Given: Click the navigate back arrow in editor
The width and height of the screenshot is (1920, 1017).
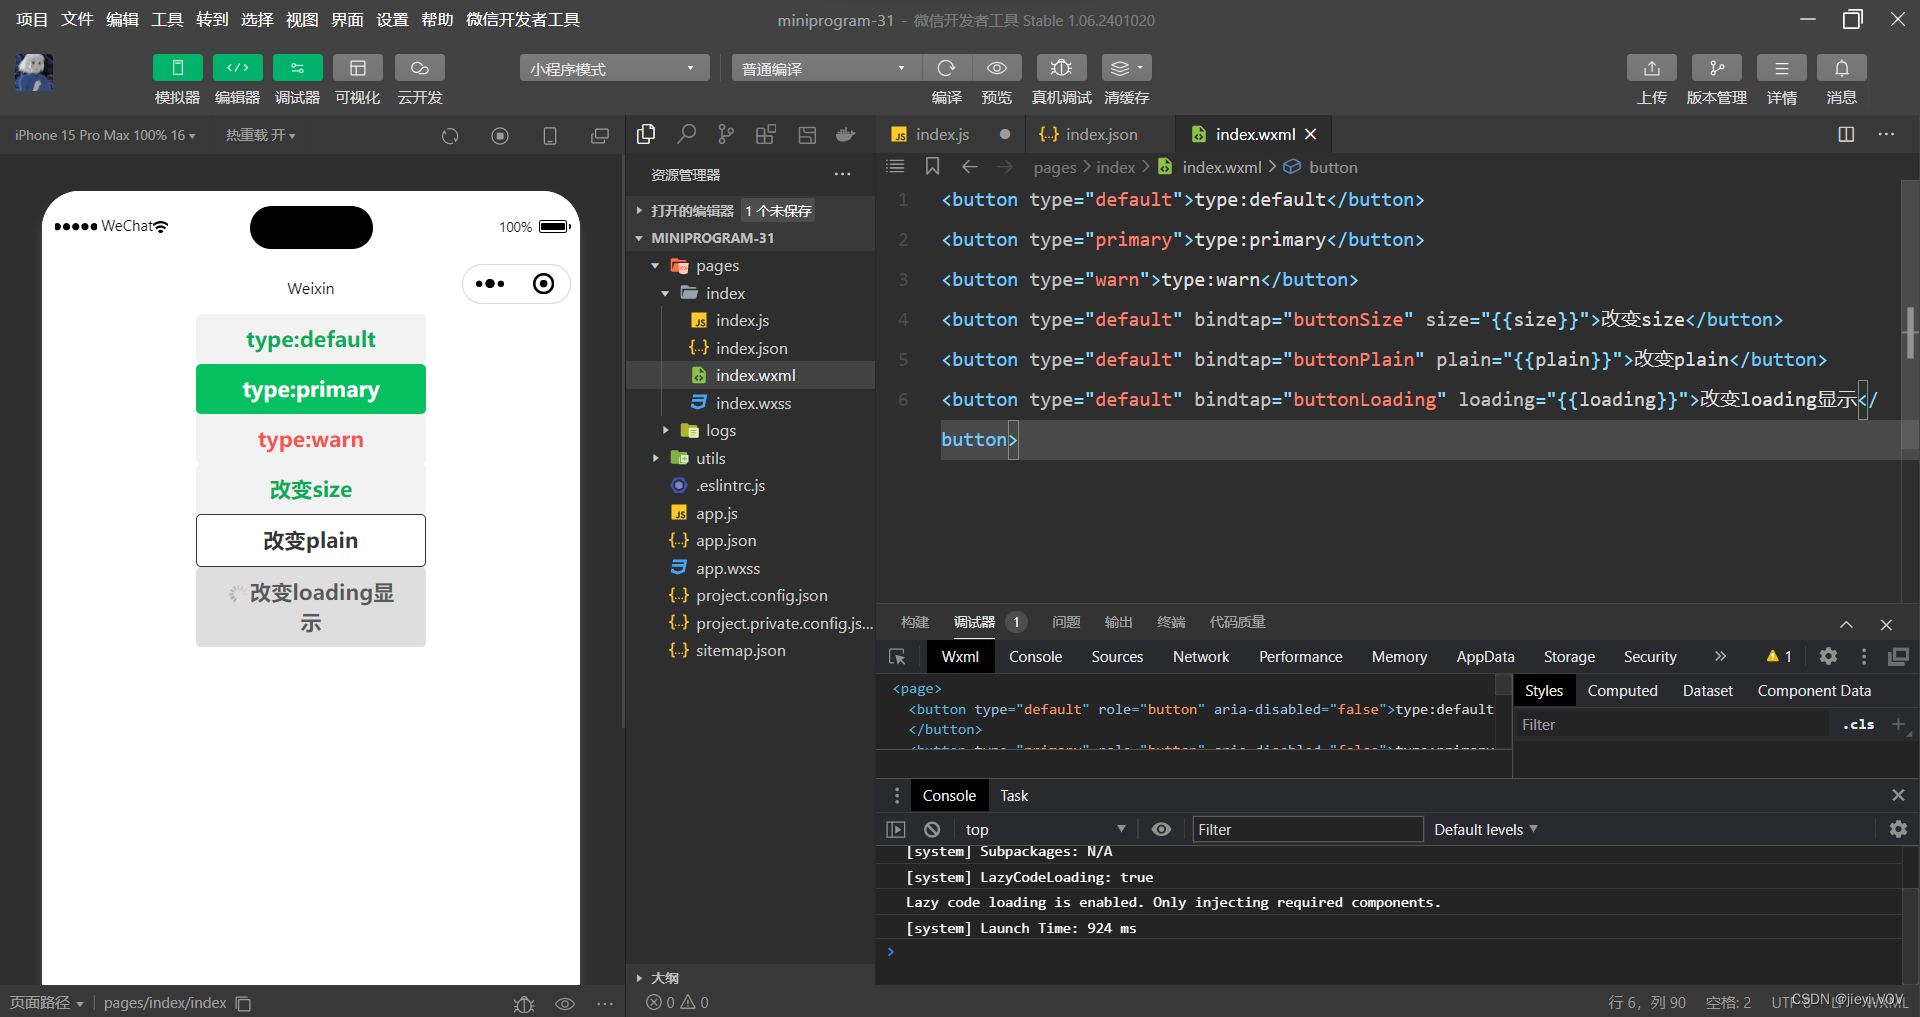Looking at the screenshot, I should pyautogui.click(x=969, y=166).
